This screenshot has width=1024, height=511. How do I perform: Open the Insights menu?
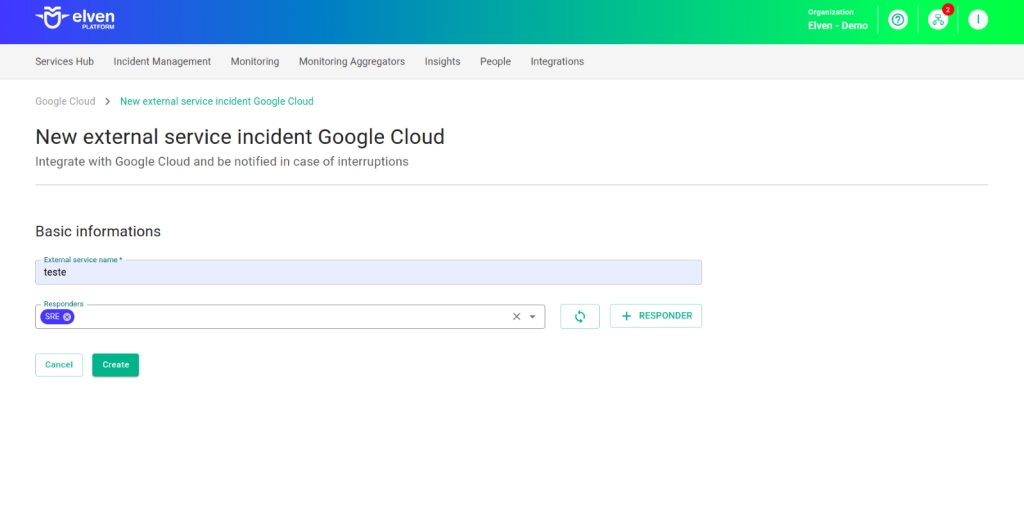442,61
